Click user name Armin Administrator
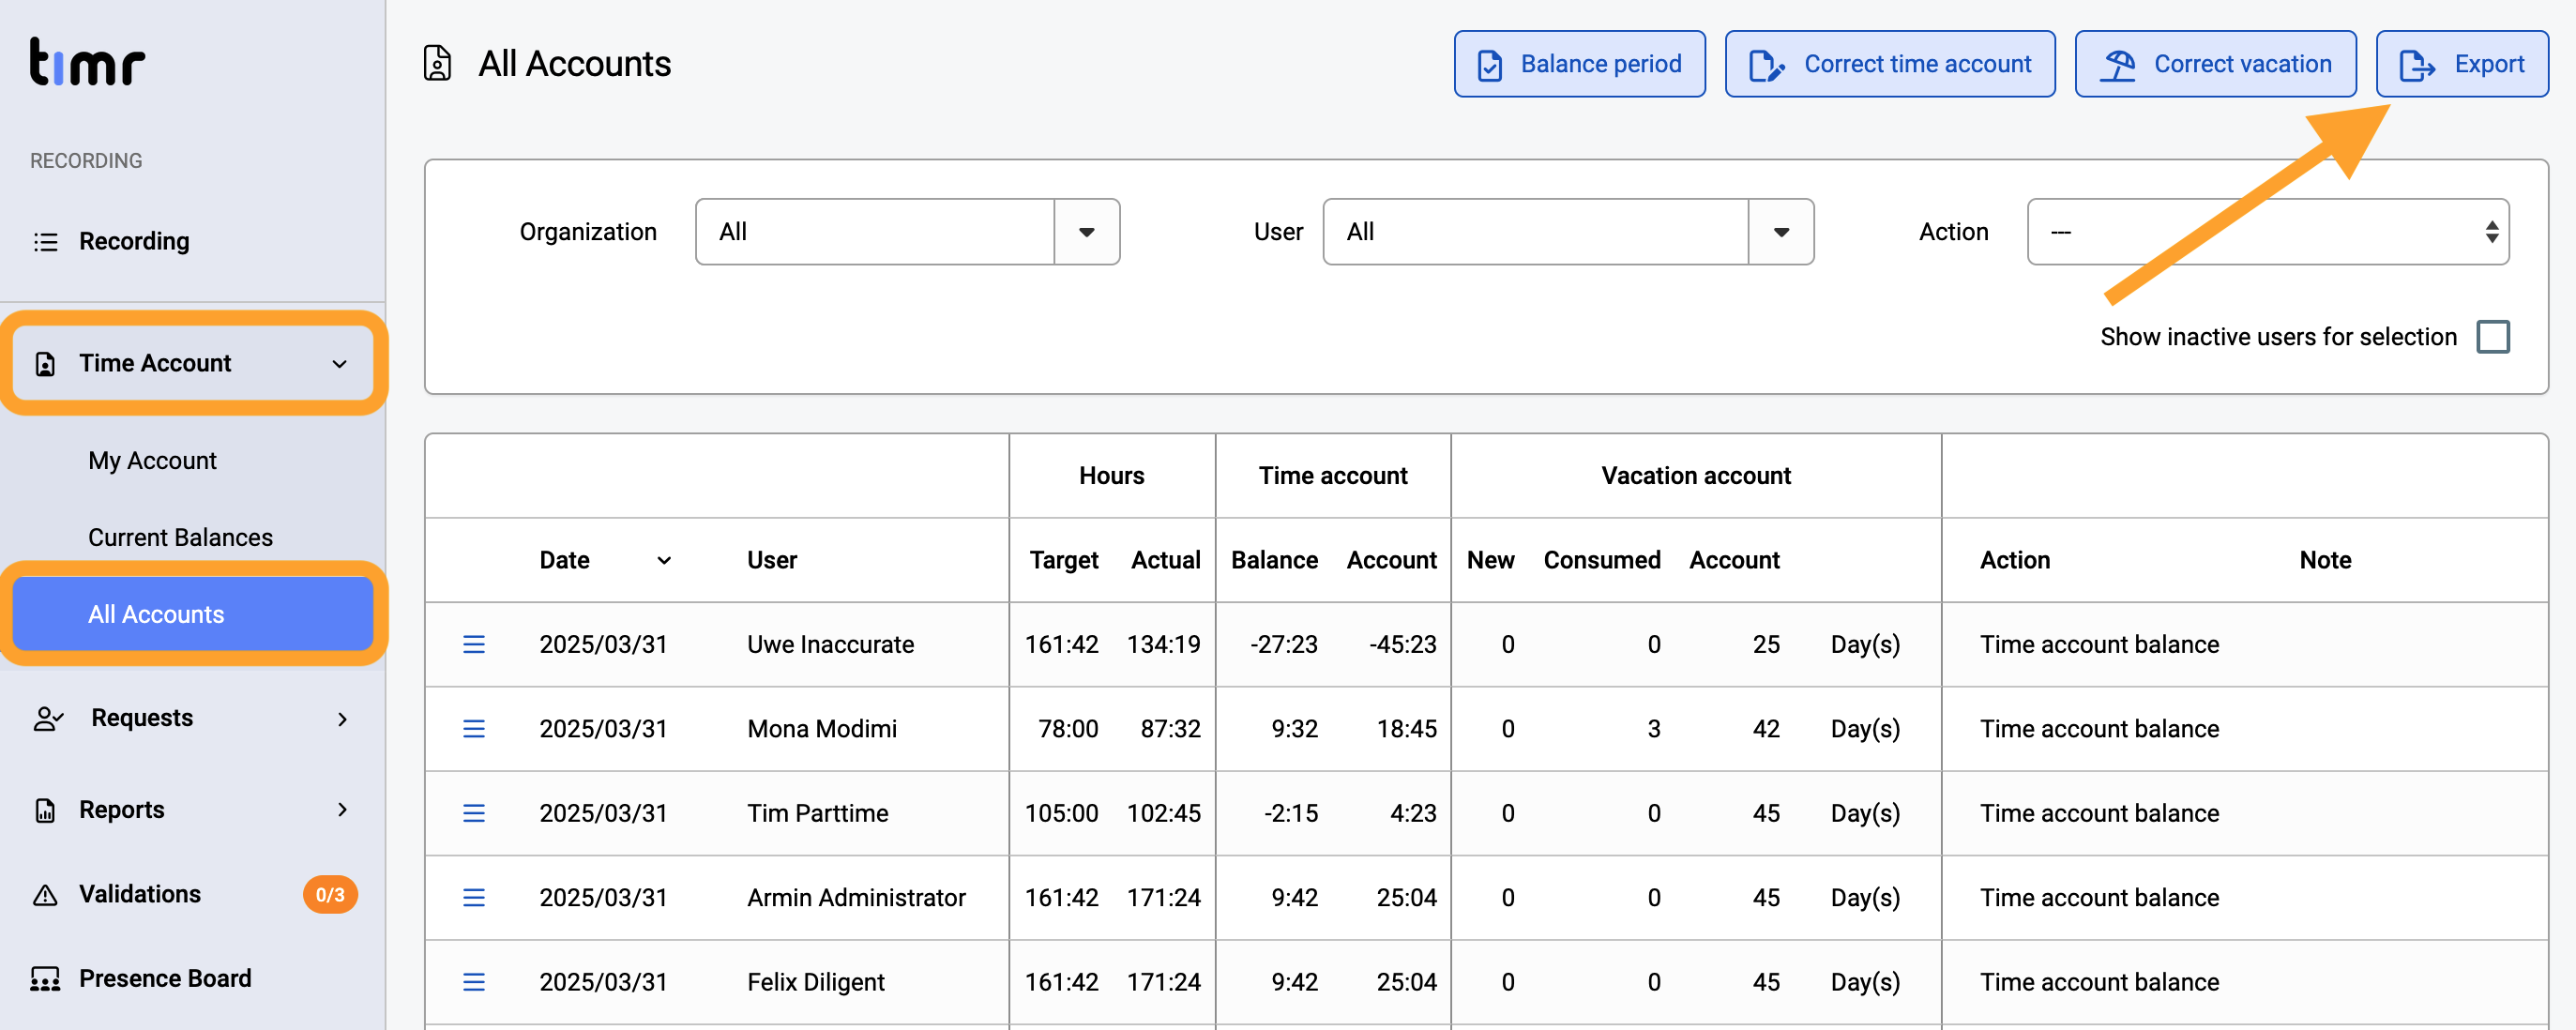2576x1030 pixels. [856, 898]
